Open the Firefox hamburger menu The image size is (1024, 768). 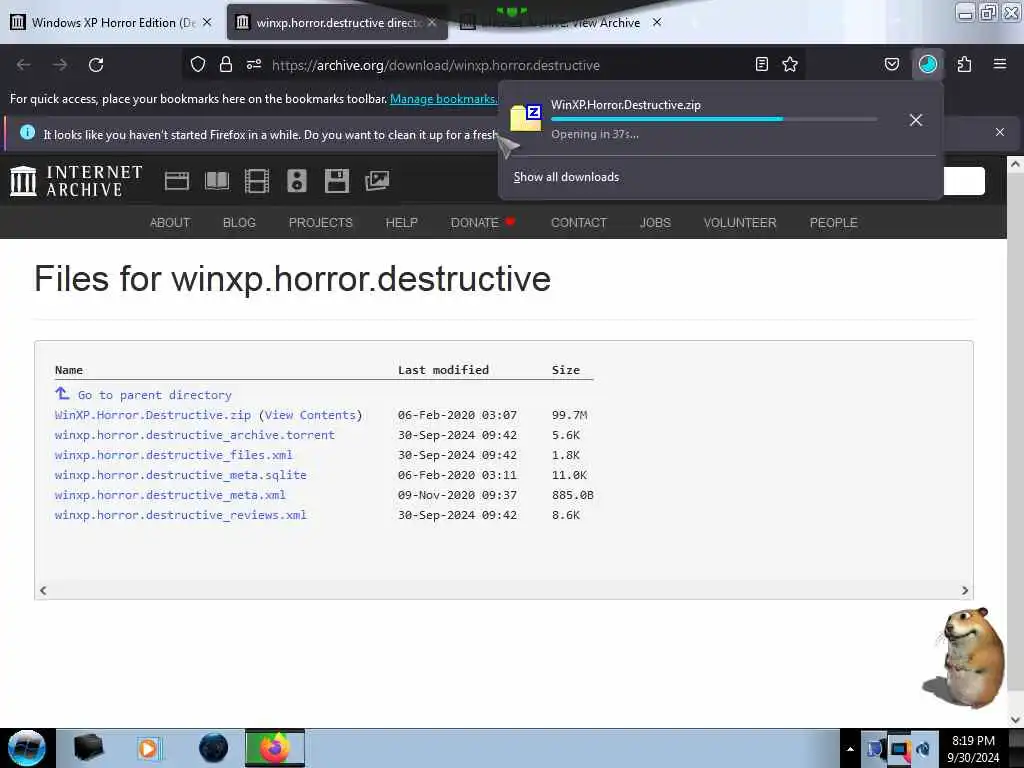[x=1000, y=64]
